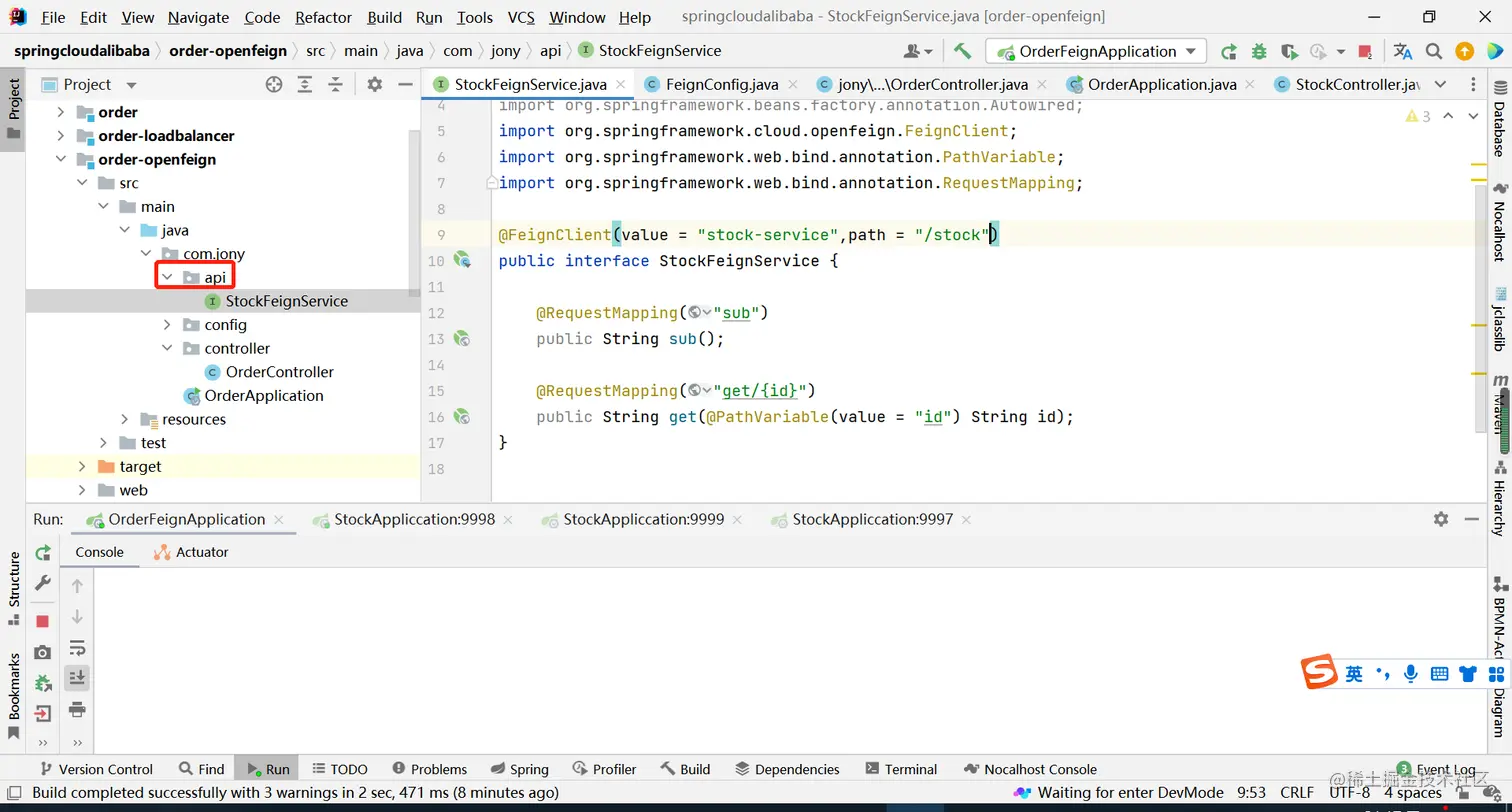Collapse the order-openfeign module
Screen dimensions: 1512x812
[60, 159]
